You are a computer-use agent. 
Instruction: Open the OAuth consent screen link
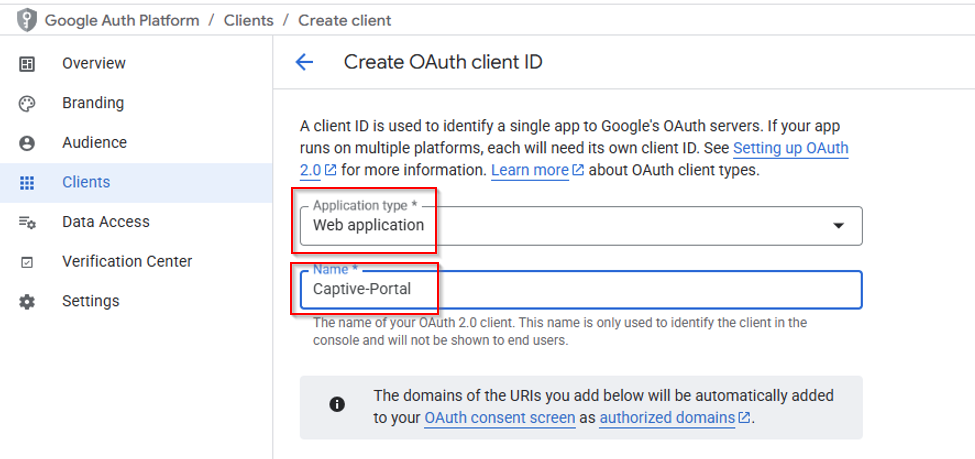point(500,418)
